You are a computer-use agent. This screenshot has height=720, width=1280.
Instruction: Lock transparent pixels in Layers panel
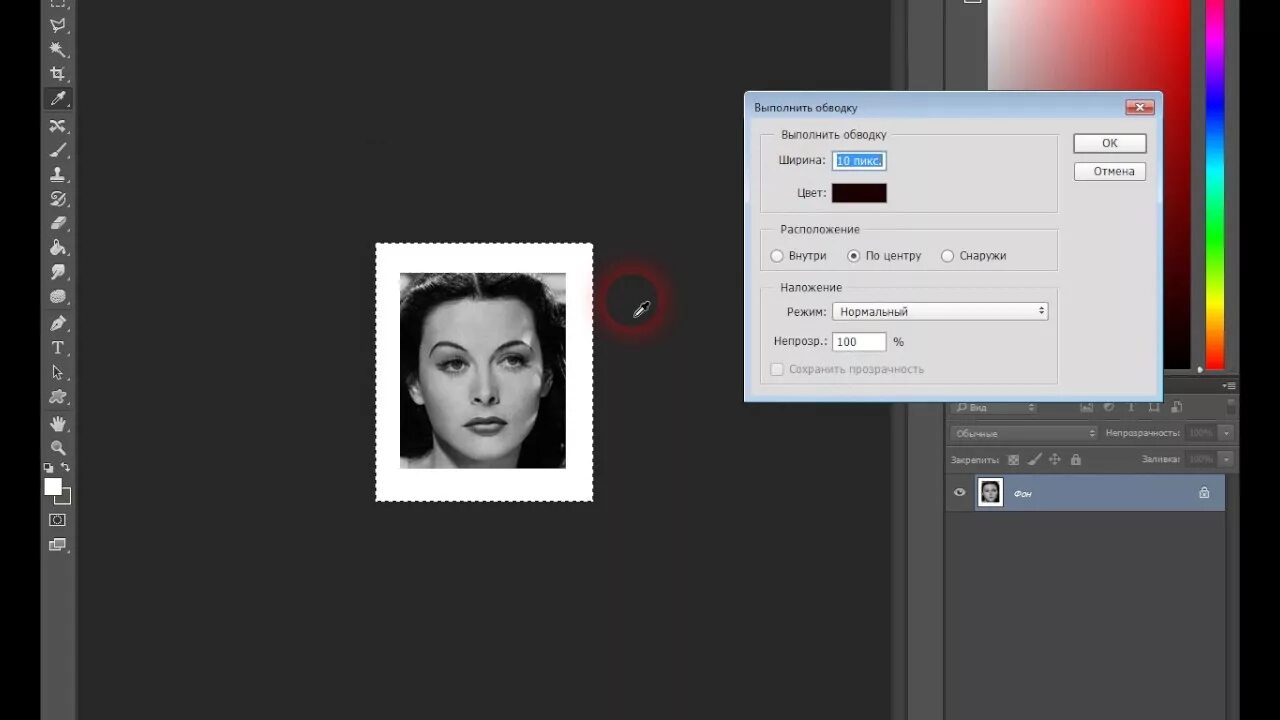click(1013, 459)
